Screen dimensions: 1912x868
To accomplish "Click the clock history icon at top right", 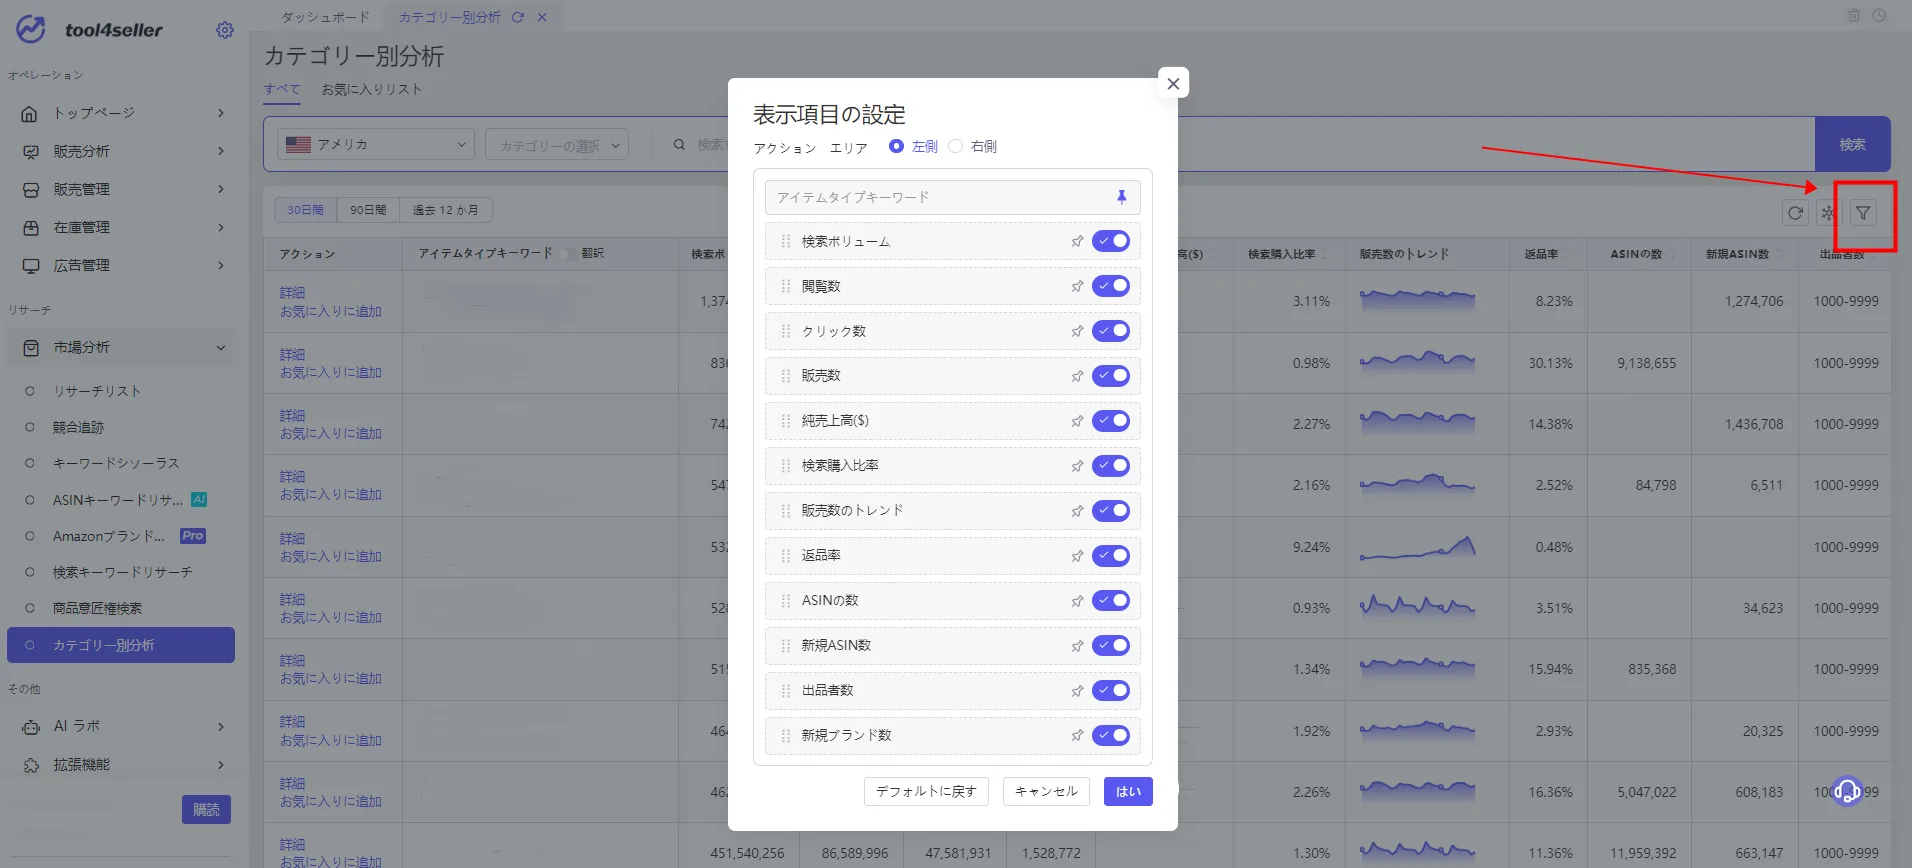I will click(x=1879, y=15).
